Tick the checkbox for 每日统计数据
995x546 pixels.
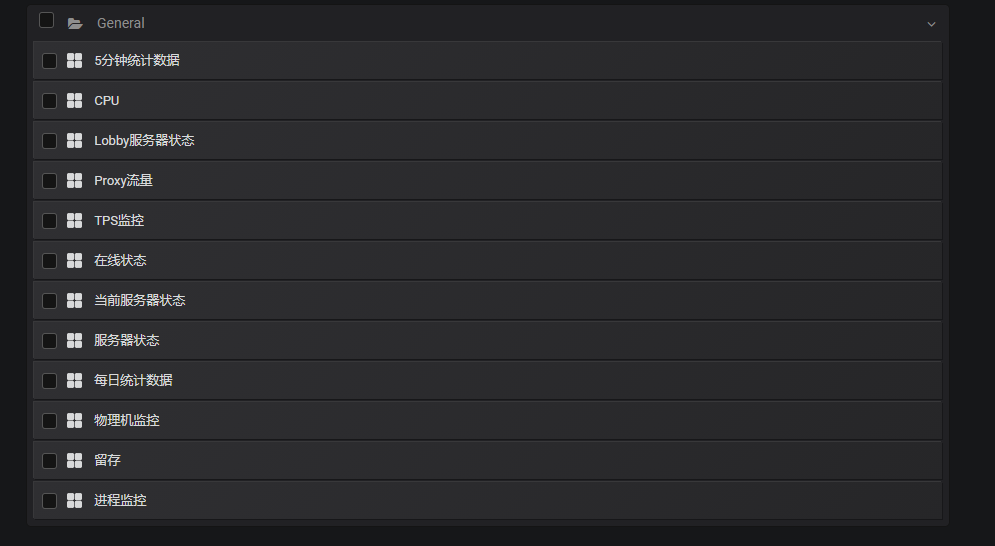point(49,380)
